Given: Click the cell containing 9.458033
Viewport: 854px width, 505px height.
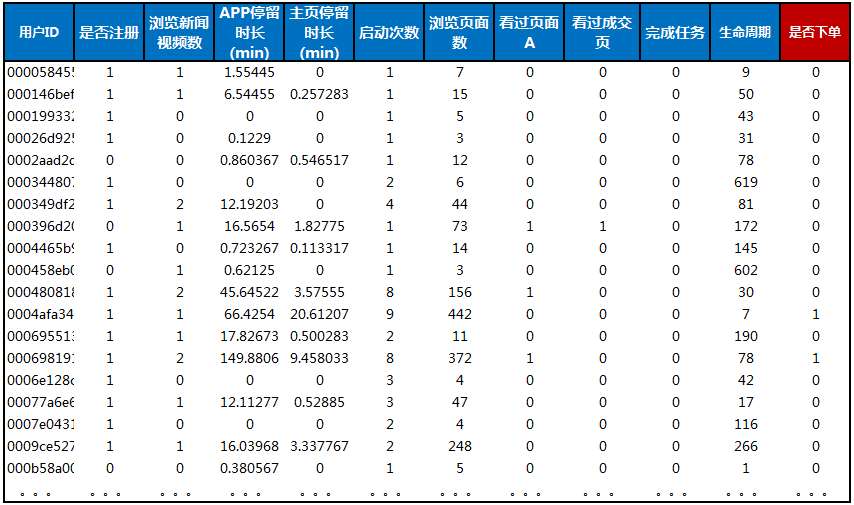Looking at the screenshot, I should (319, 358).
